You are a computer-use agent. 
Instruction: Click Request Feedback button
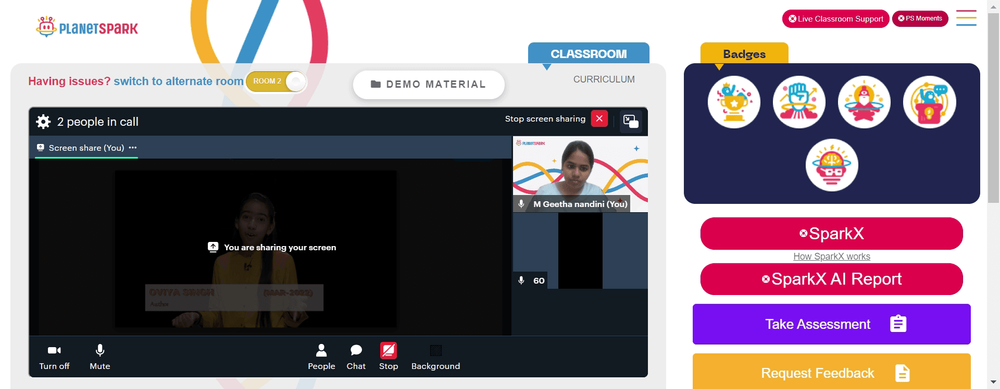coord(832,372)
